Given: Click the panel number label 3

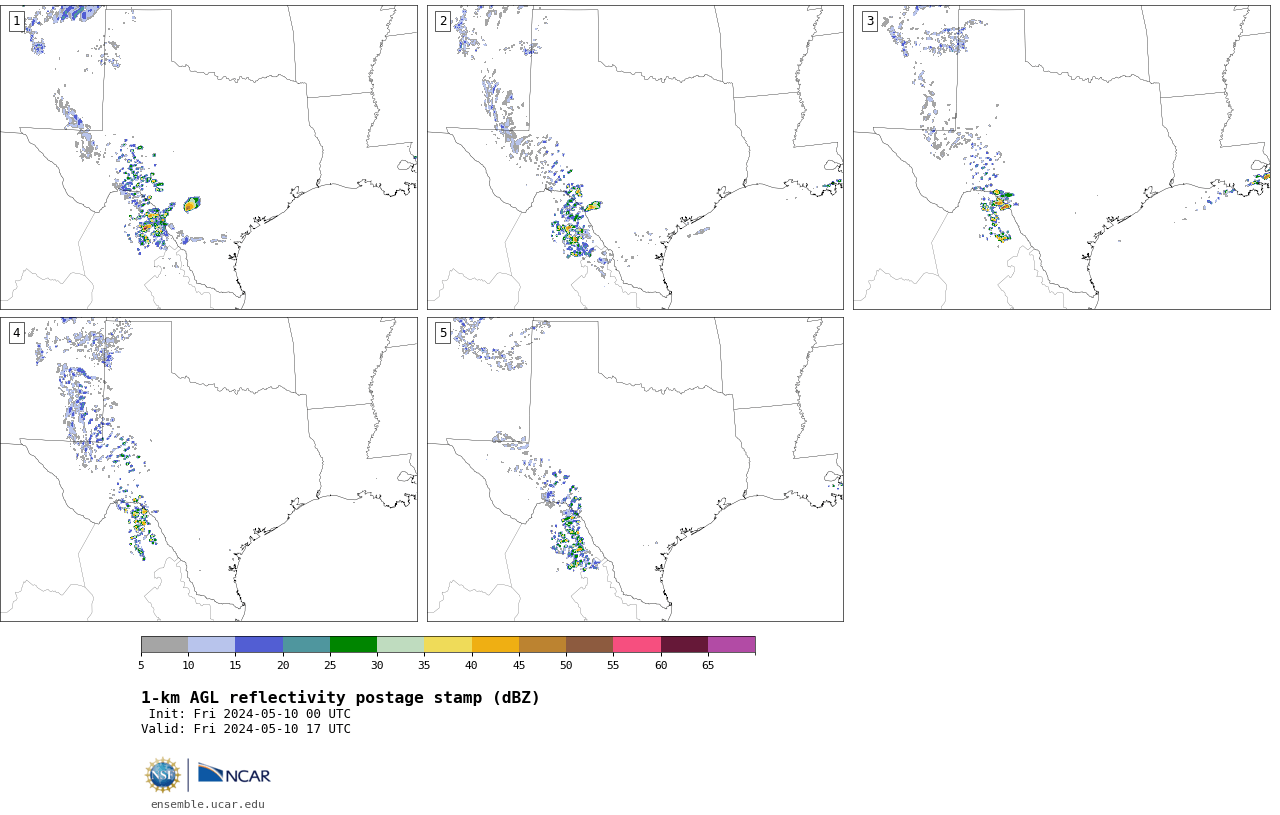Looking at the screenshot, I should pos(870,21).
